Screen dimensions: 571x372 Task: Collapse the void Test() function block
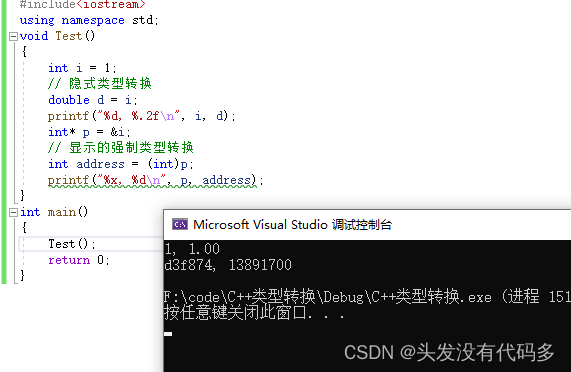click(x=13, y=36)
